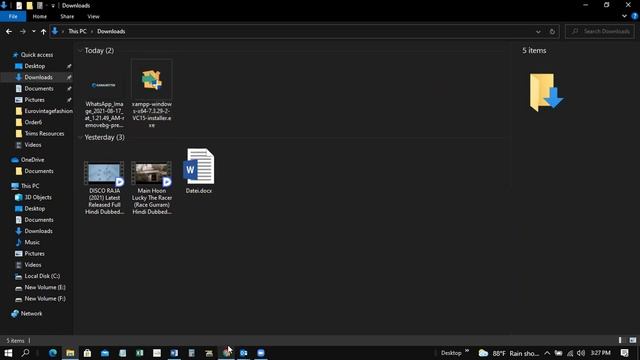Collapse the Today (2) group
Viewport: 640px width, 360px height.
80,51
